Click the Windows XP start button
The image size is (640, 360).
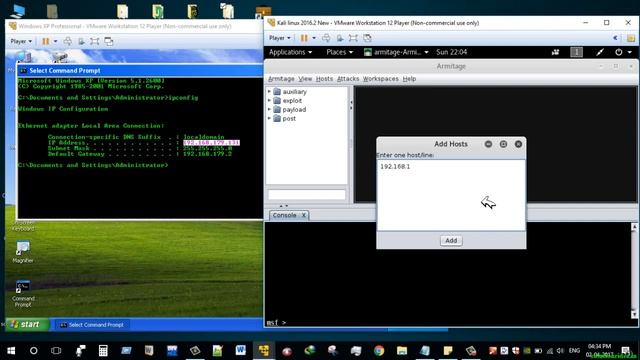point(27,324)
